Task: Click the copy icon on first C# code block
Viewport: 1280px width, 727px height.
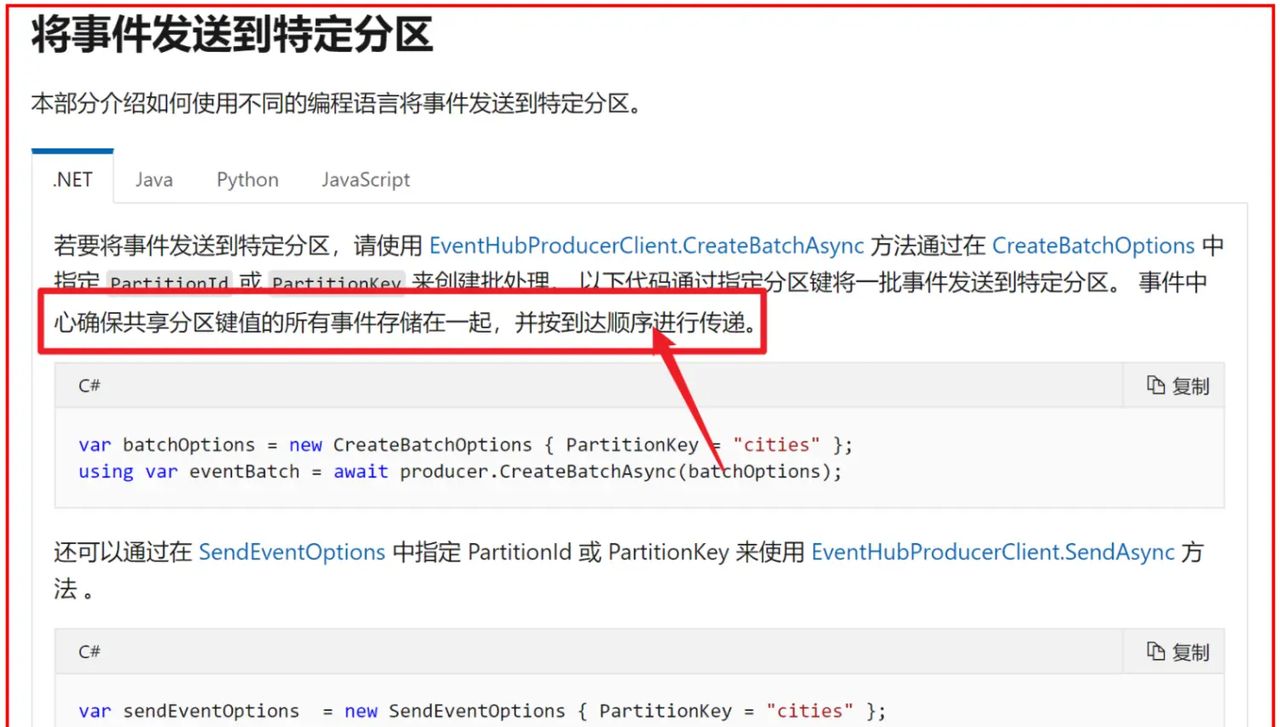Action: [1156, 385]
